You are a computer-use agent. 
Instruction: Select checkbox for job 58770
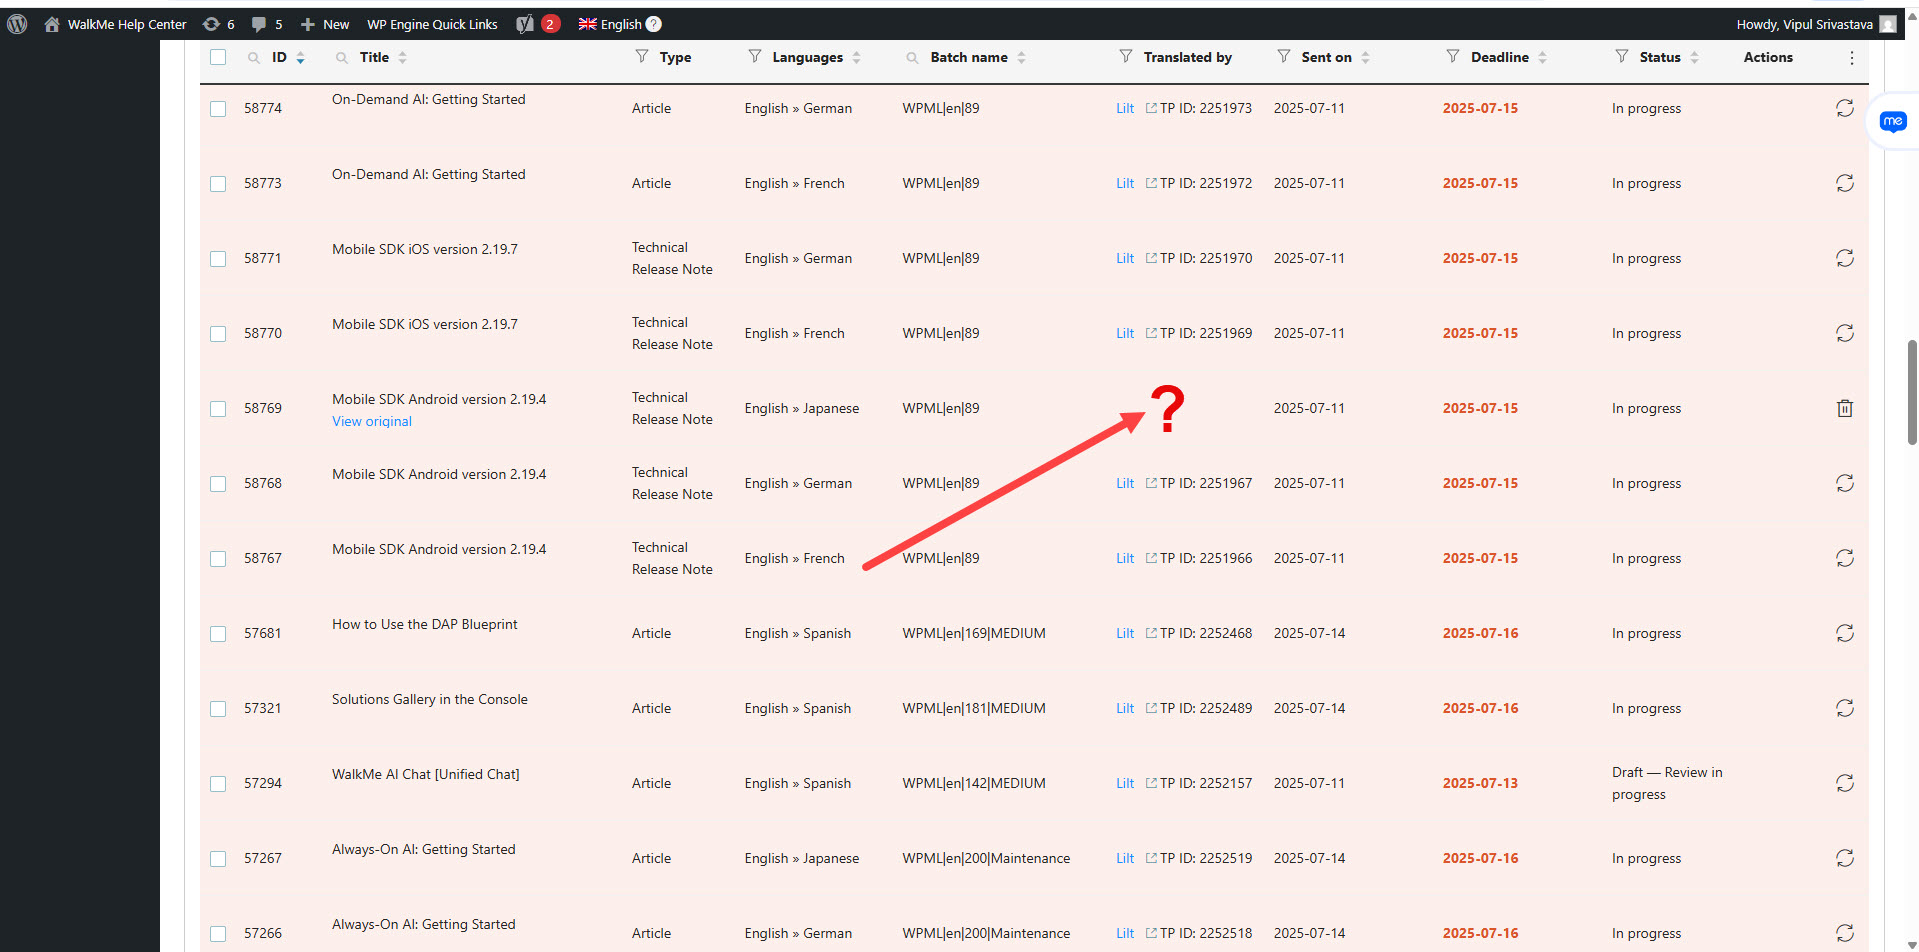(218, 333)
